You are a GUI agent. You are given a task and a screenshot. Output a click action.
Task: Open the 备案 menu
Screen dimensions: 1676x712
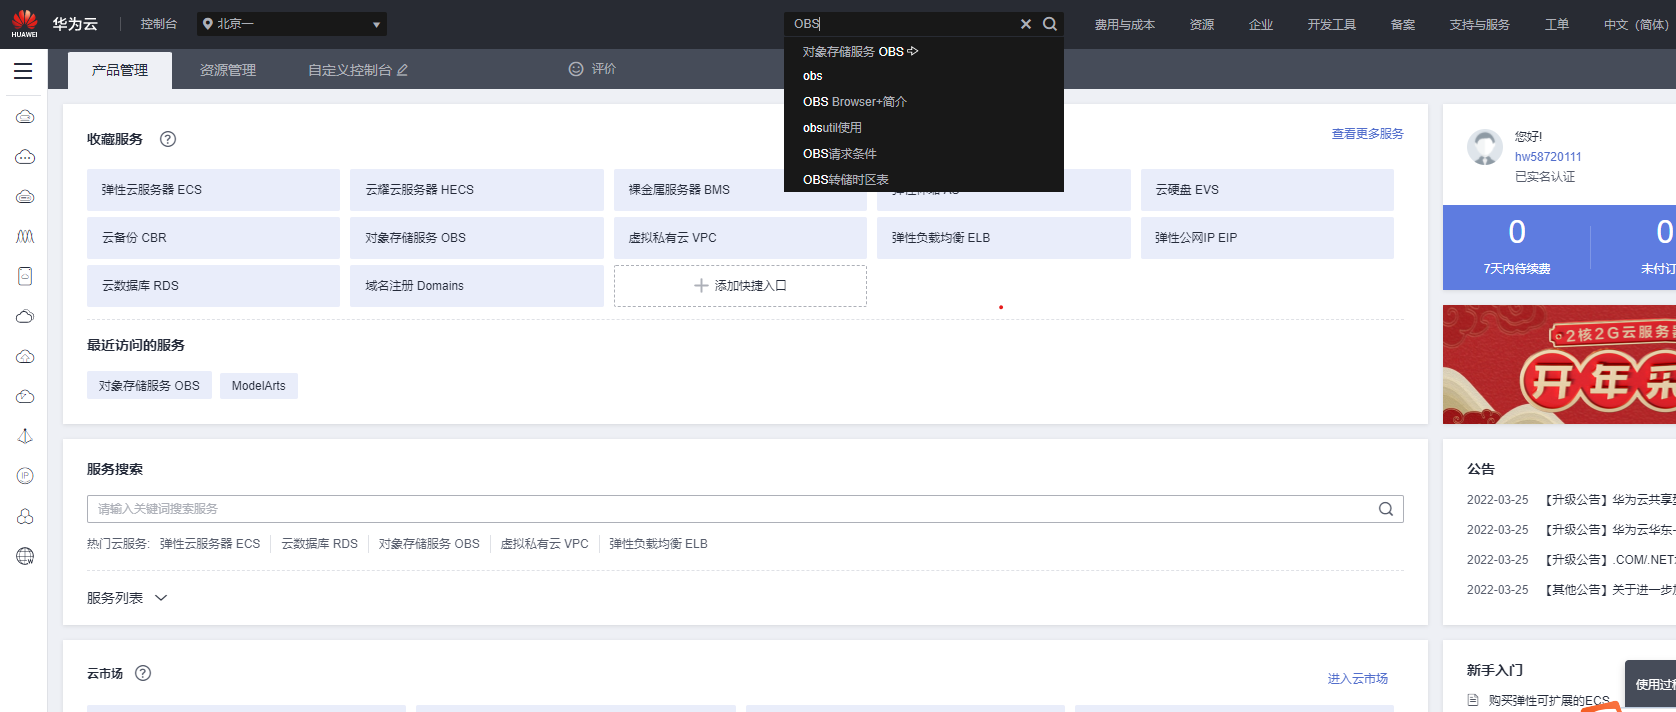1403,24
